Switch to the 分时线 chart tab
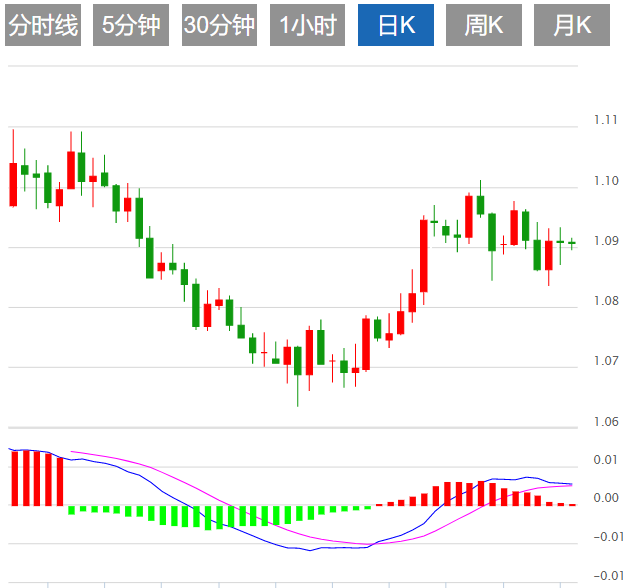The image size is (632, 588). pyautogui.click(x=43, y=25)
